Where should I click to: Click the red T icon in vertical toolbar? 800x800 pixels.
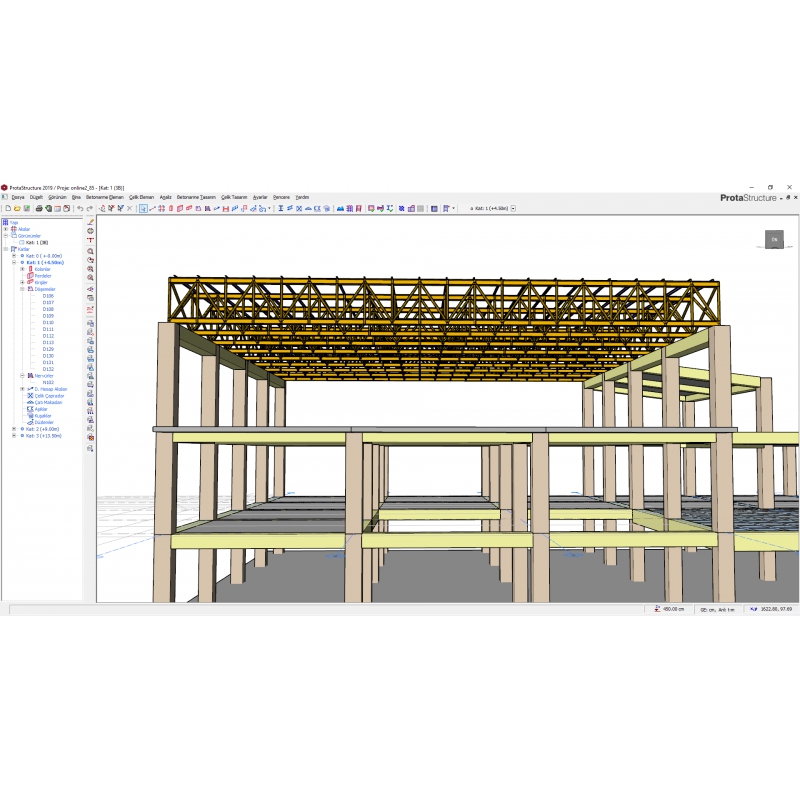coord(91,241)
